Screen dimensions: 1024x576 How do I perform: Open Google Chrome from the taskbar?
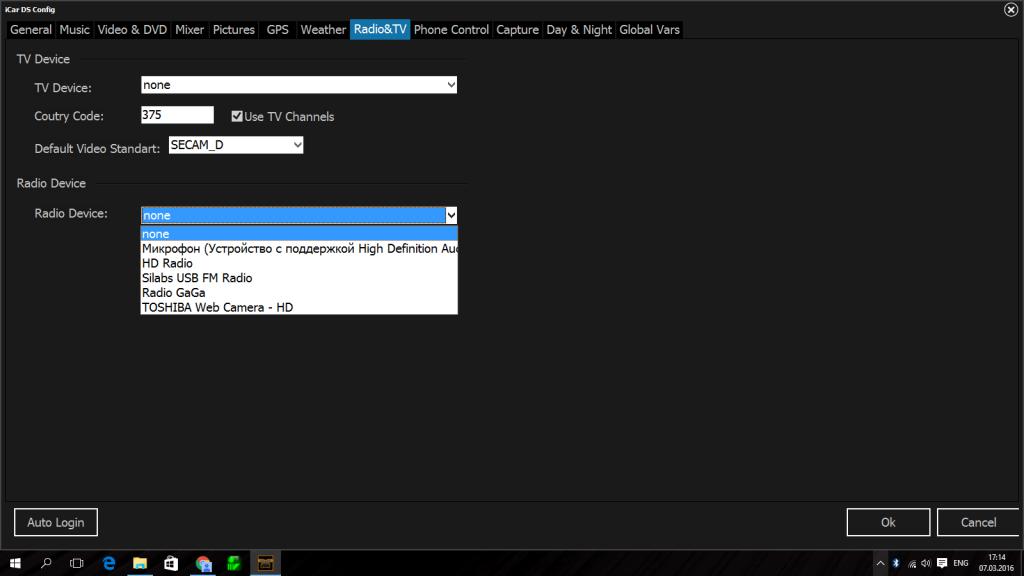point(203,563)
